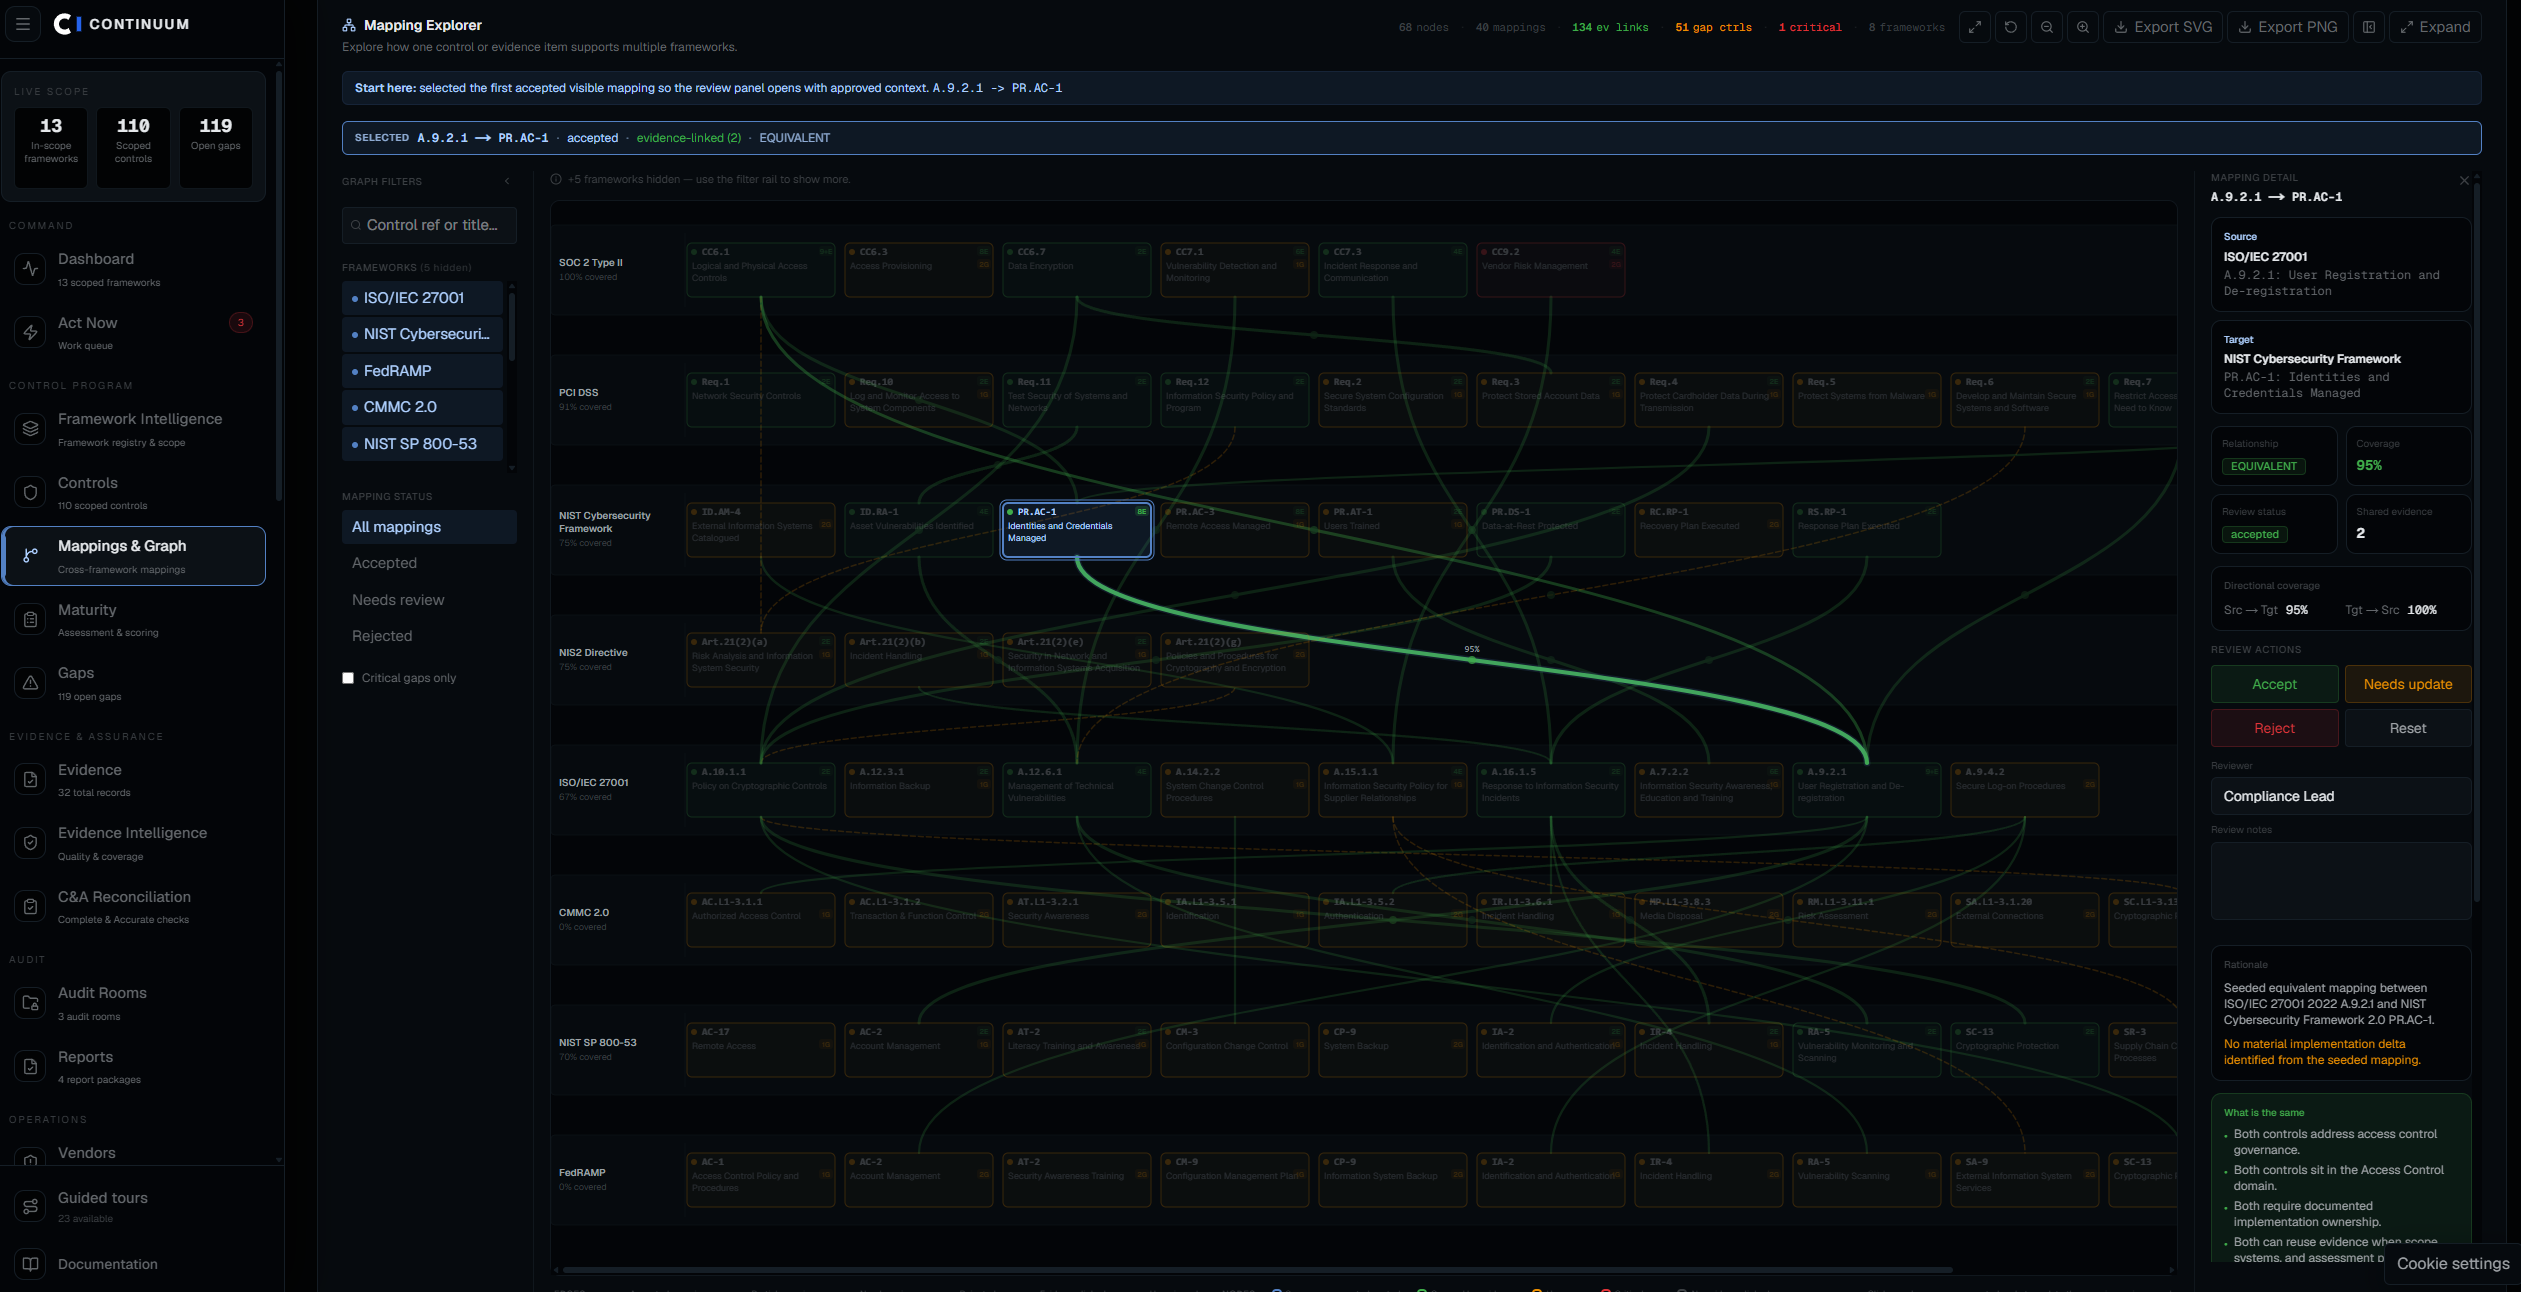2521x1292 pixels.
Task: Open Vendors in sidebar
Action: (x=134, y=1153)
